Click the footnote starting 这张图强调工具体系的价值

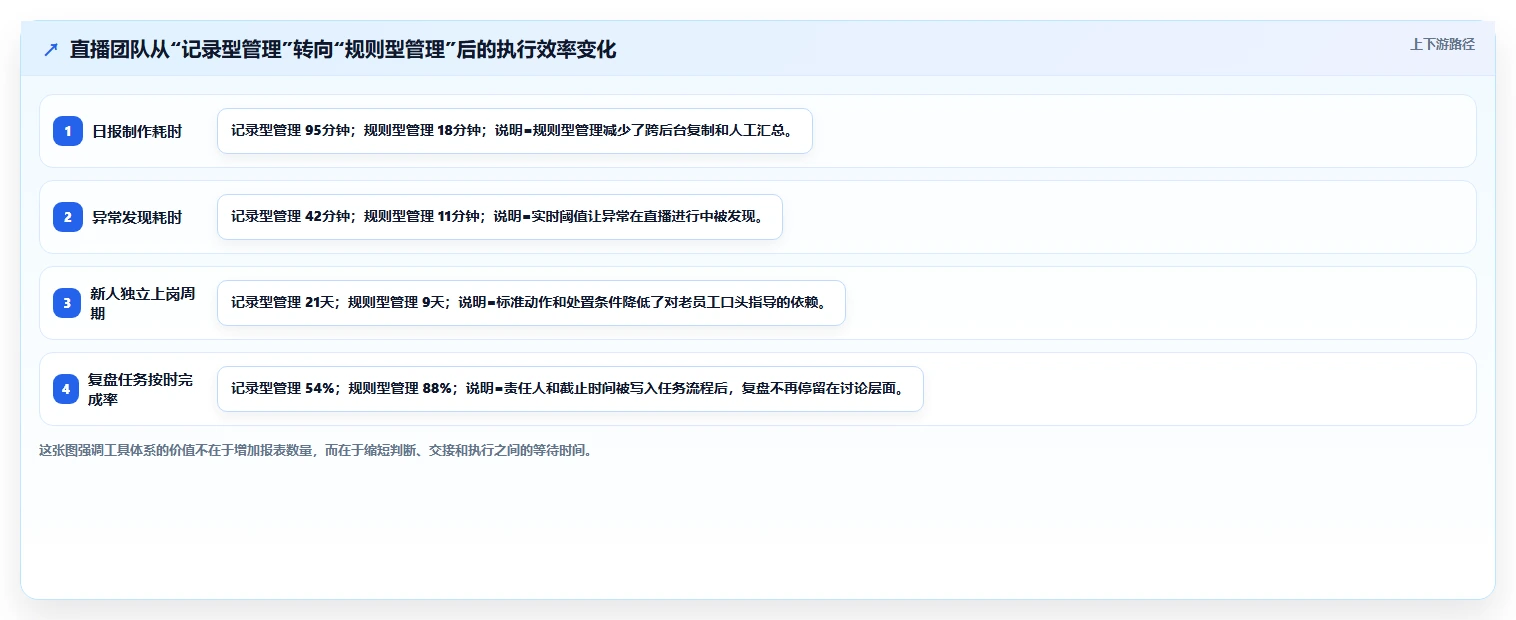[x=318, y=450]
